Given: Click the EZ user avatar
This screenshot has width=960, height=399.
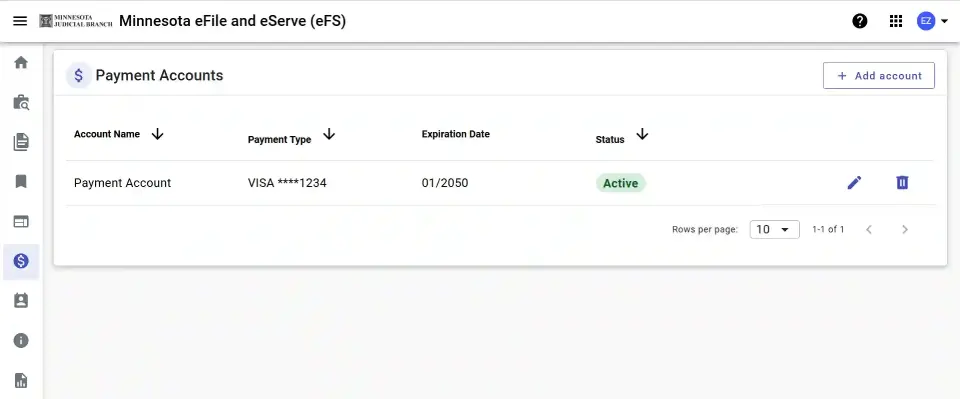Looking at the screenshot, I should click(926, 21).
